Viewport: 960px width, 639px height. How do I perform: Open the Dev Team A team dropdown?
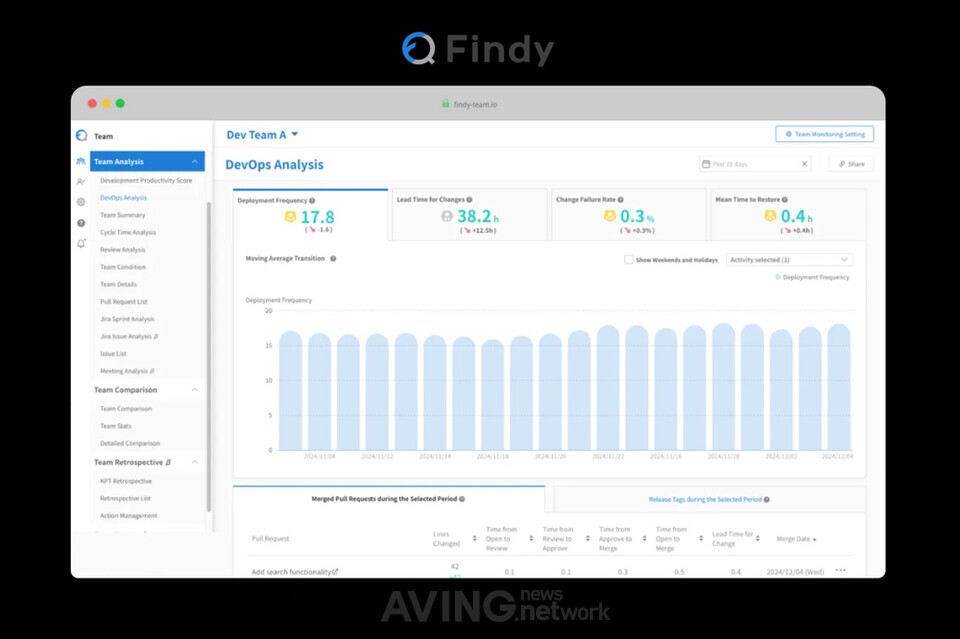[262, 135]
